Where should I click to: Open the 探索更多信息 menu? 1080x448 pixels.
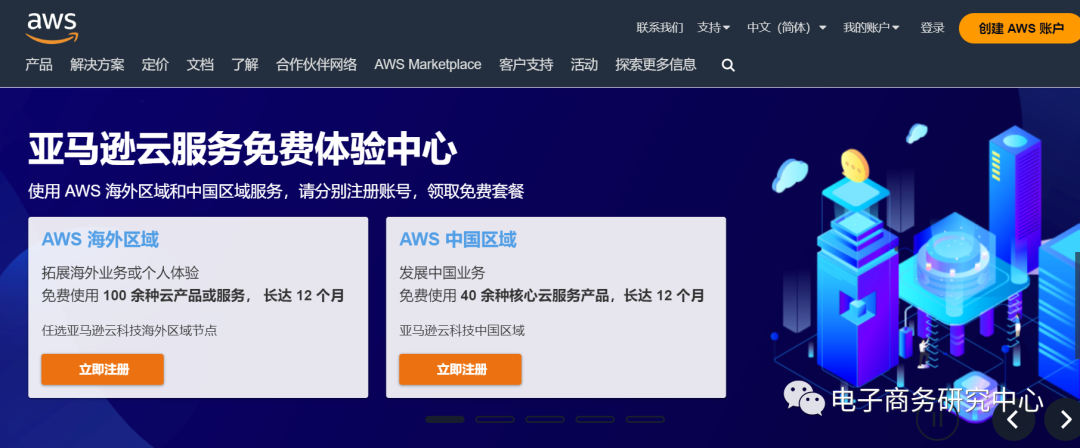[x=656, y=65]
